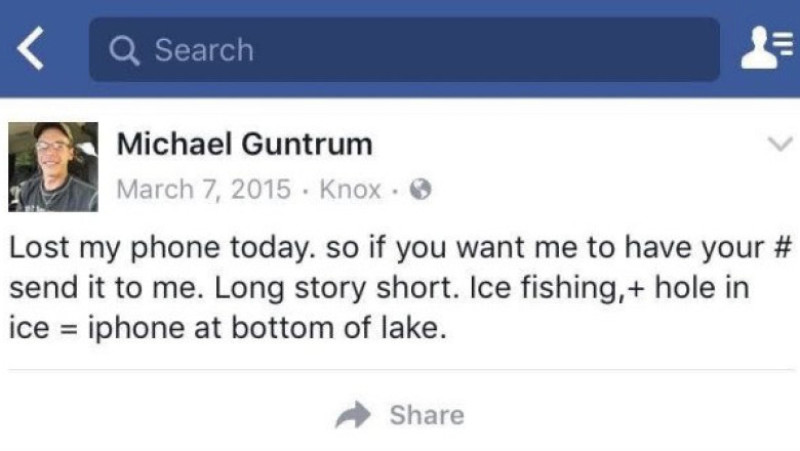Click the curved Share arrow icon
Viewport: 800px width, 451px height.
(x=353, y=415)
